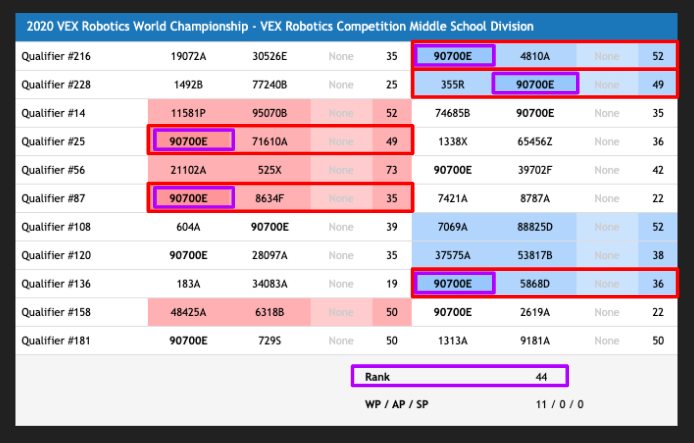Click team 11581P
694x443 pixels.
(188, 113)
